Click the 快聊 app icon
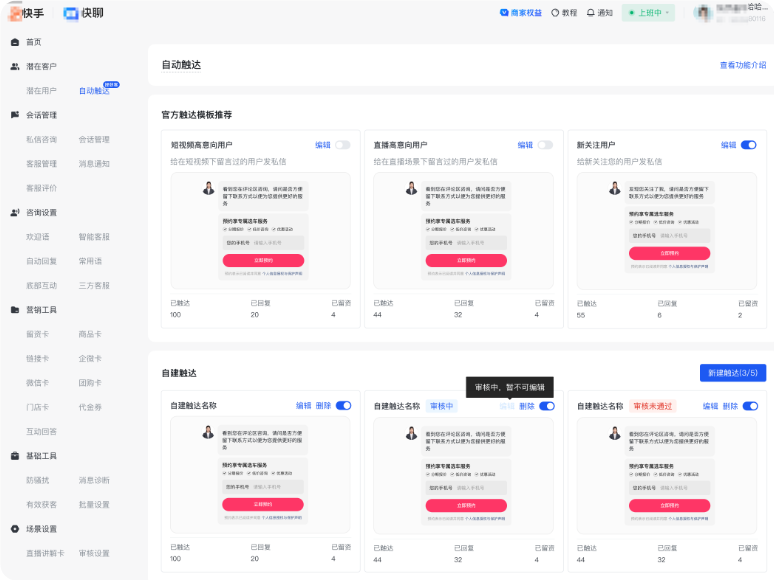This screenshot has width=774, height=580. pos(71,13)
